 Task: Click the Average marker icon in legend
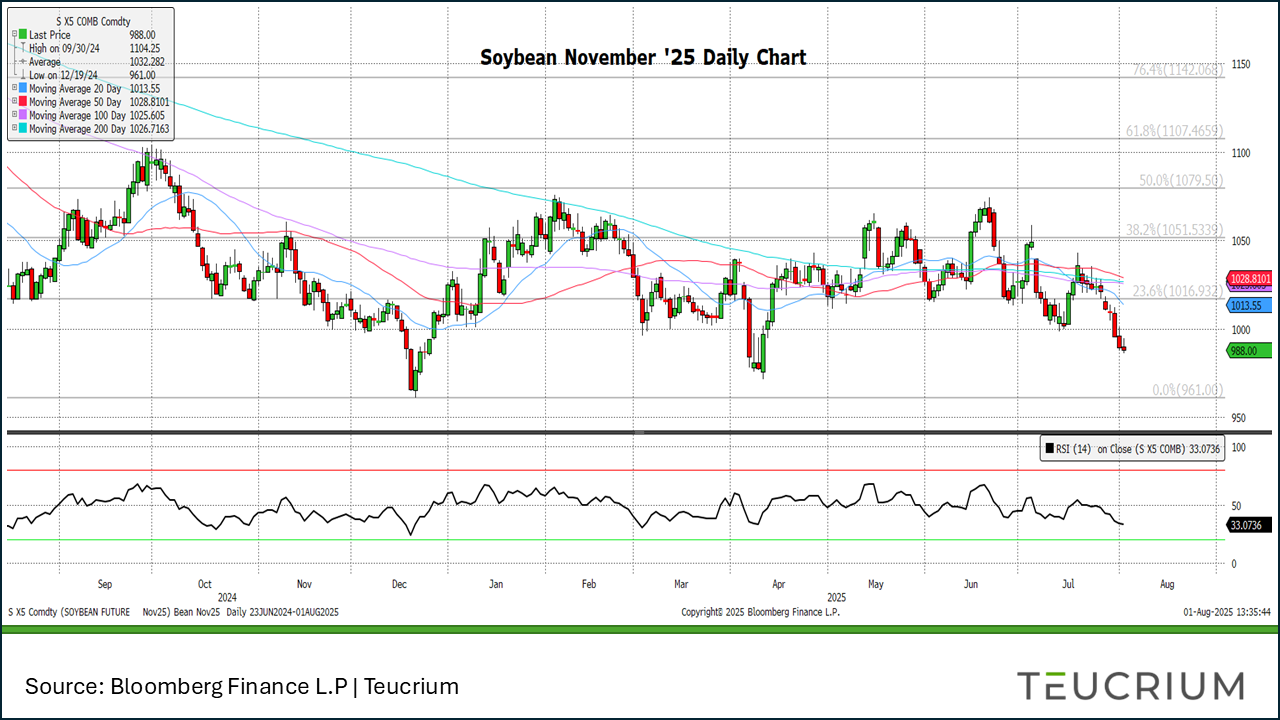[23, 61]
